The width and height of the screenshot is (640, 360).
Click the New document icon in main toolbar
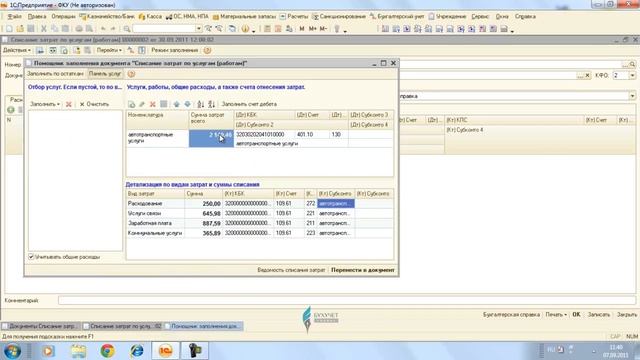9,29
